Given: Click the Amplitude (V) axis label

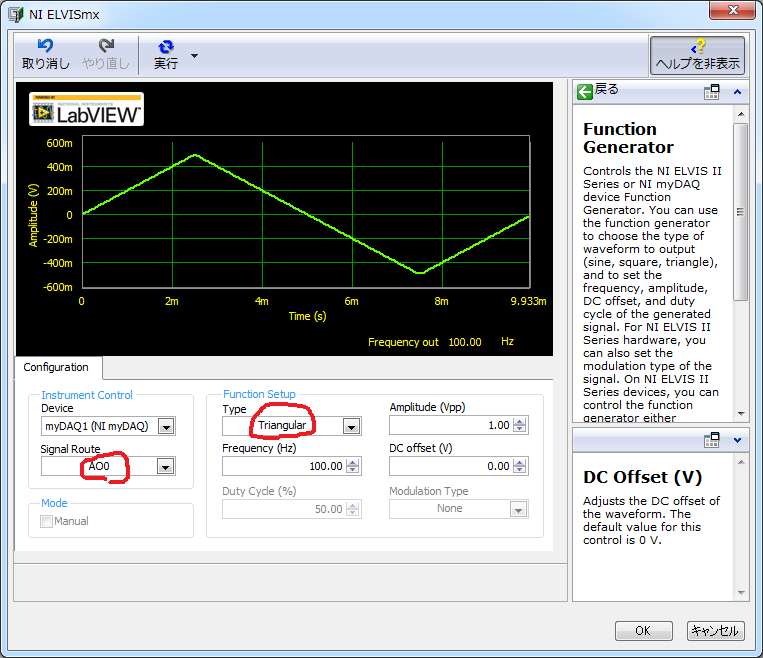Looking at the screenshot, I should tap(33, 215).
